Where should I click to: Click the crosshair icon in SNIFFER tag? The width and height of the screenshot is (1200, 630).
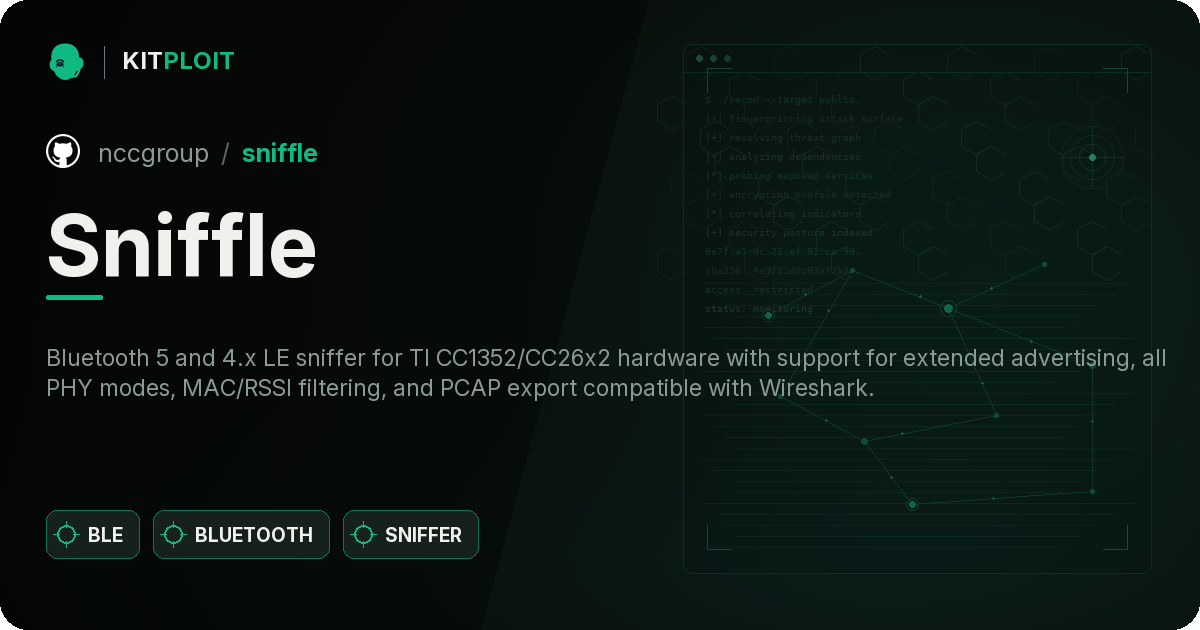364,535
